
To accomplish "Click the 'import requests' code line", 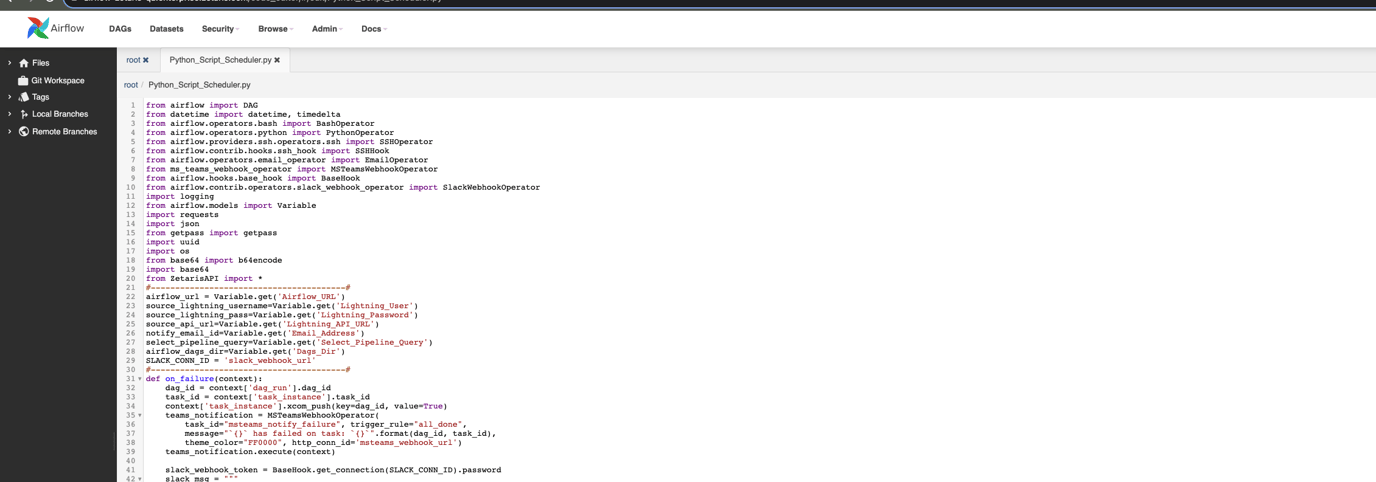I will pyautogui.click(x=182, y=215).
